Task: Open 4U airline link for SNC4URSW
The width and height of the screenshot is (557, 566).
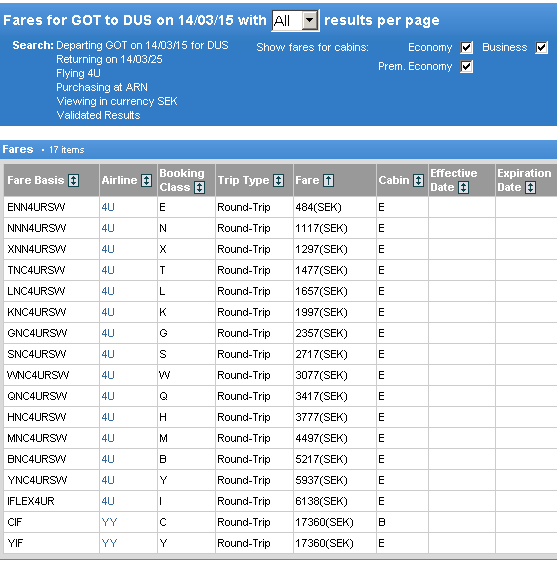Action: click(x=108, y=354)
